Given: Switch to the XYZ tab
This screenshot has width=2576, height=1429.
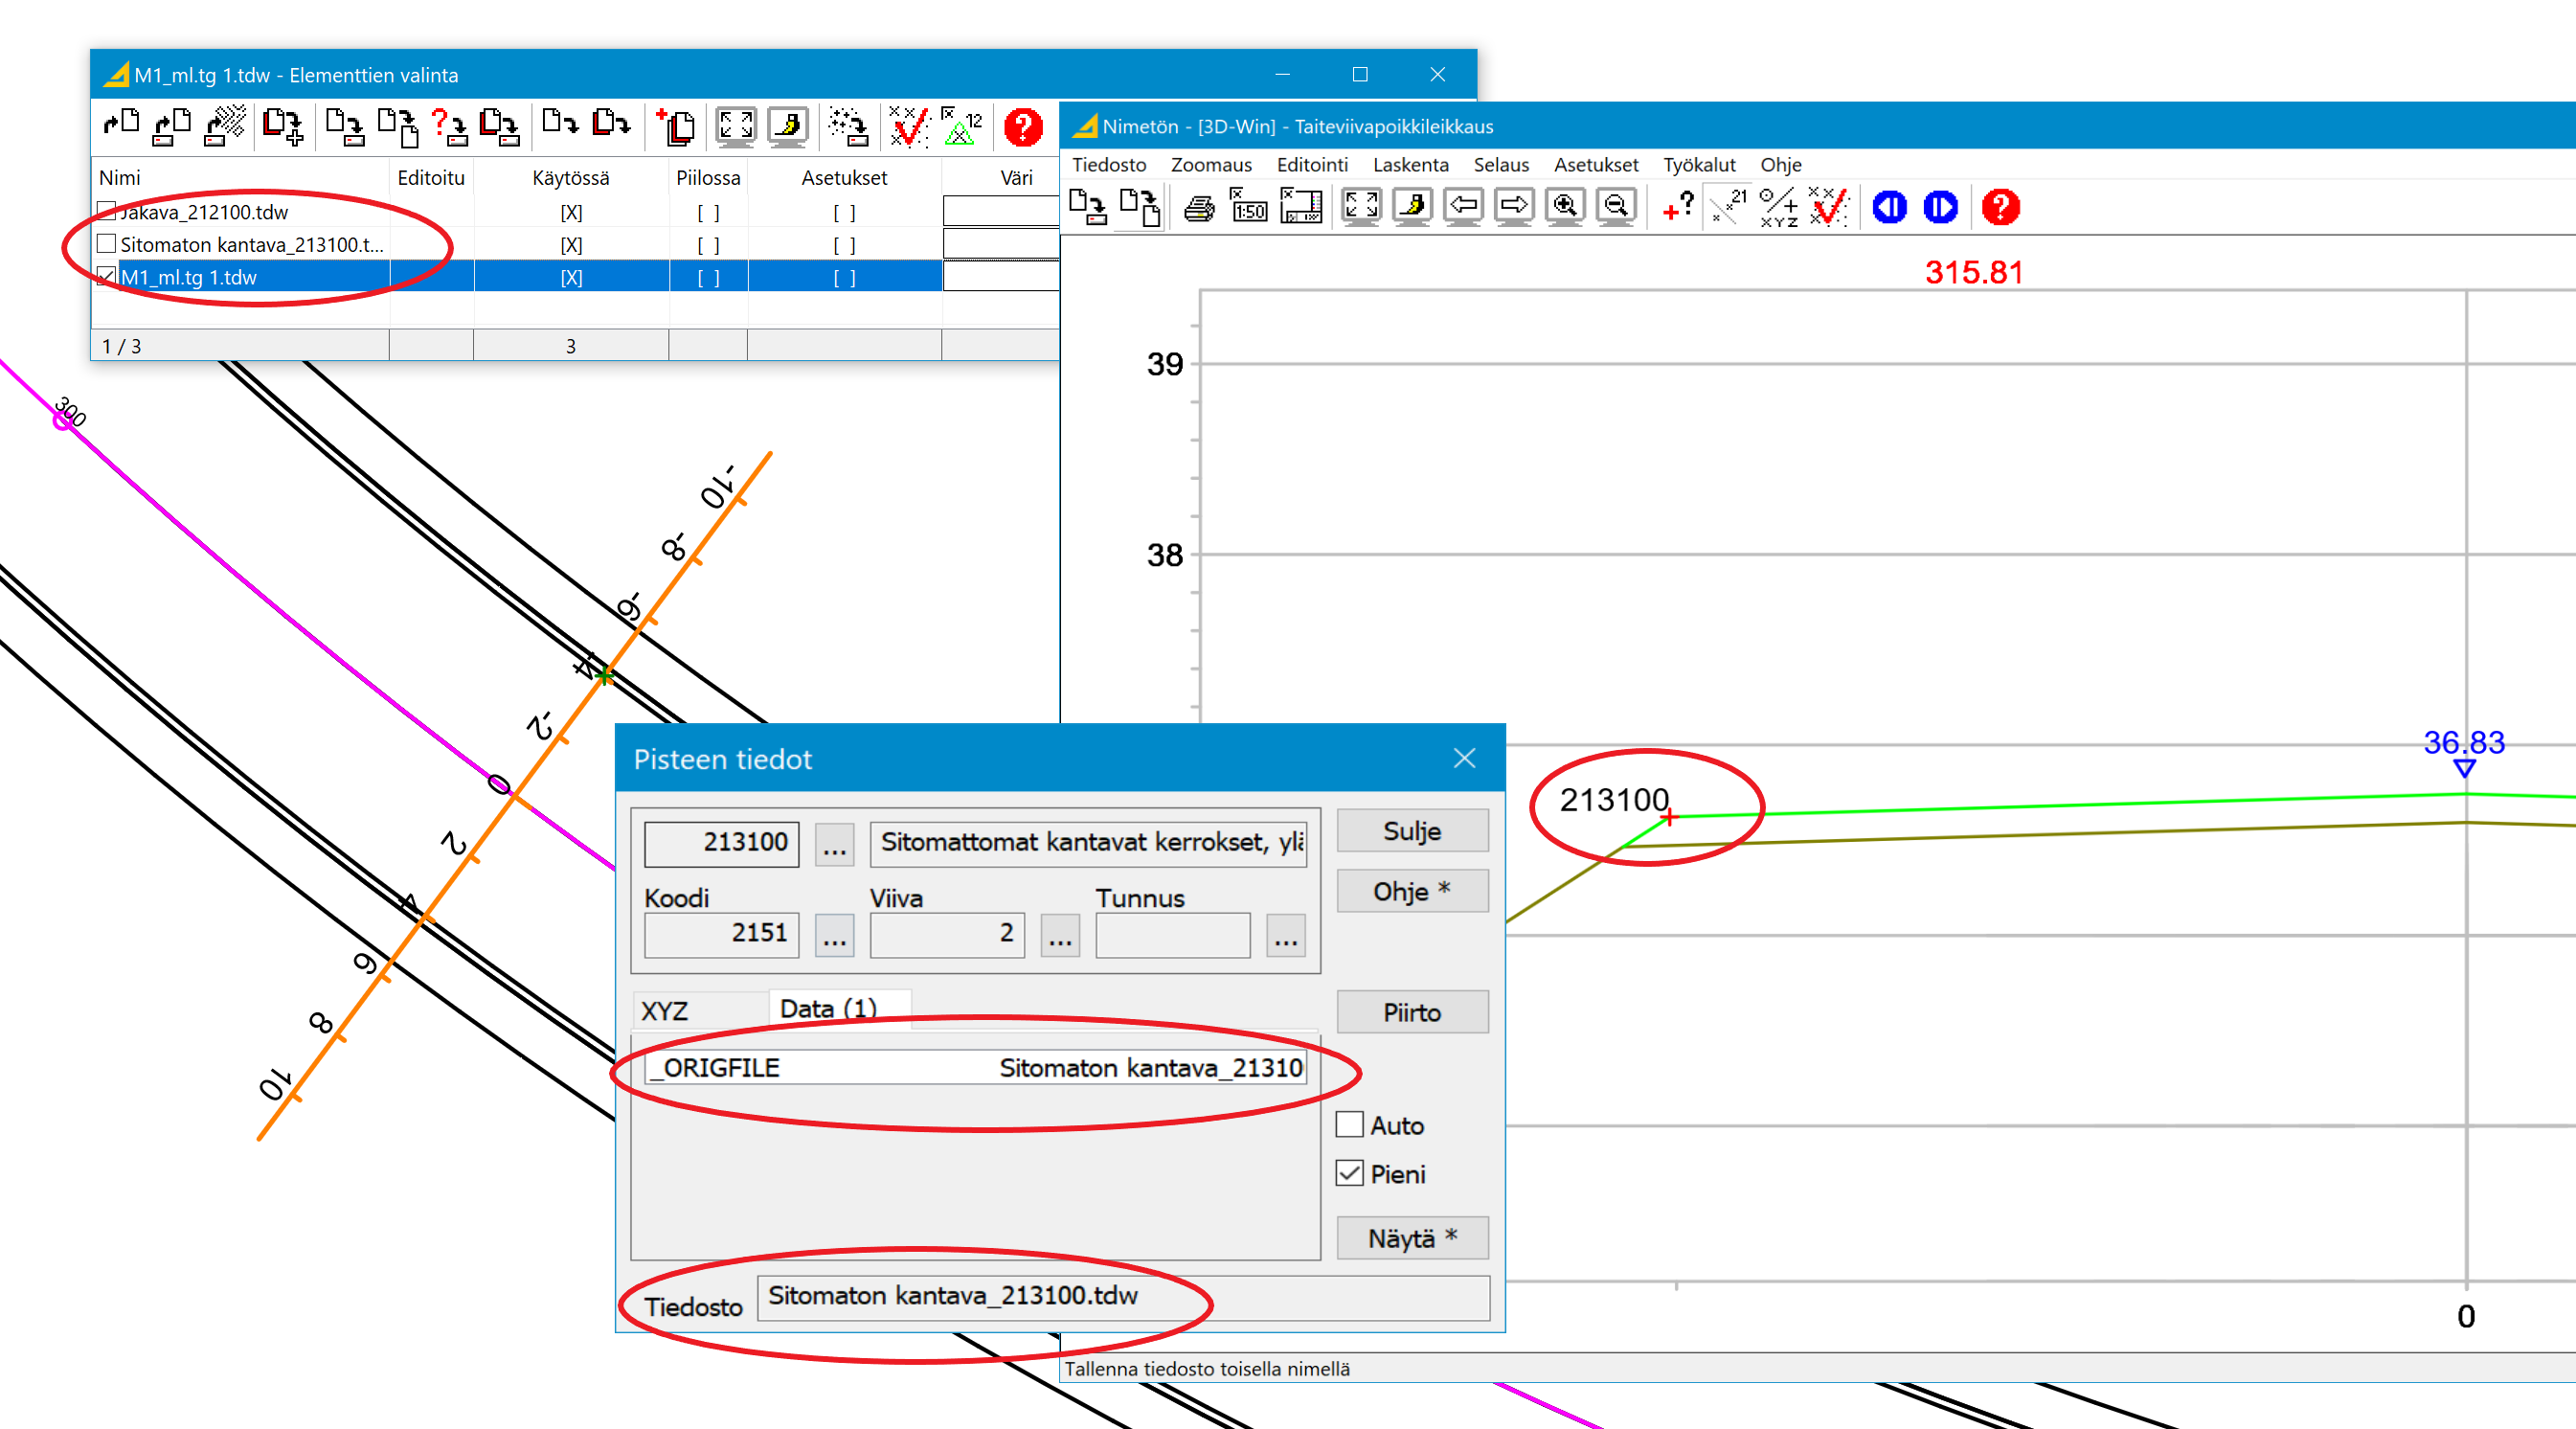Looking at the screenshot, I should [665, 1010].
